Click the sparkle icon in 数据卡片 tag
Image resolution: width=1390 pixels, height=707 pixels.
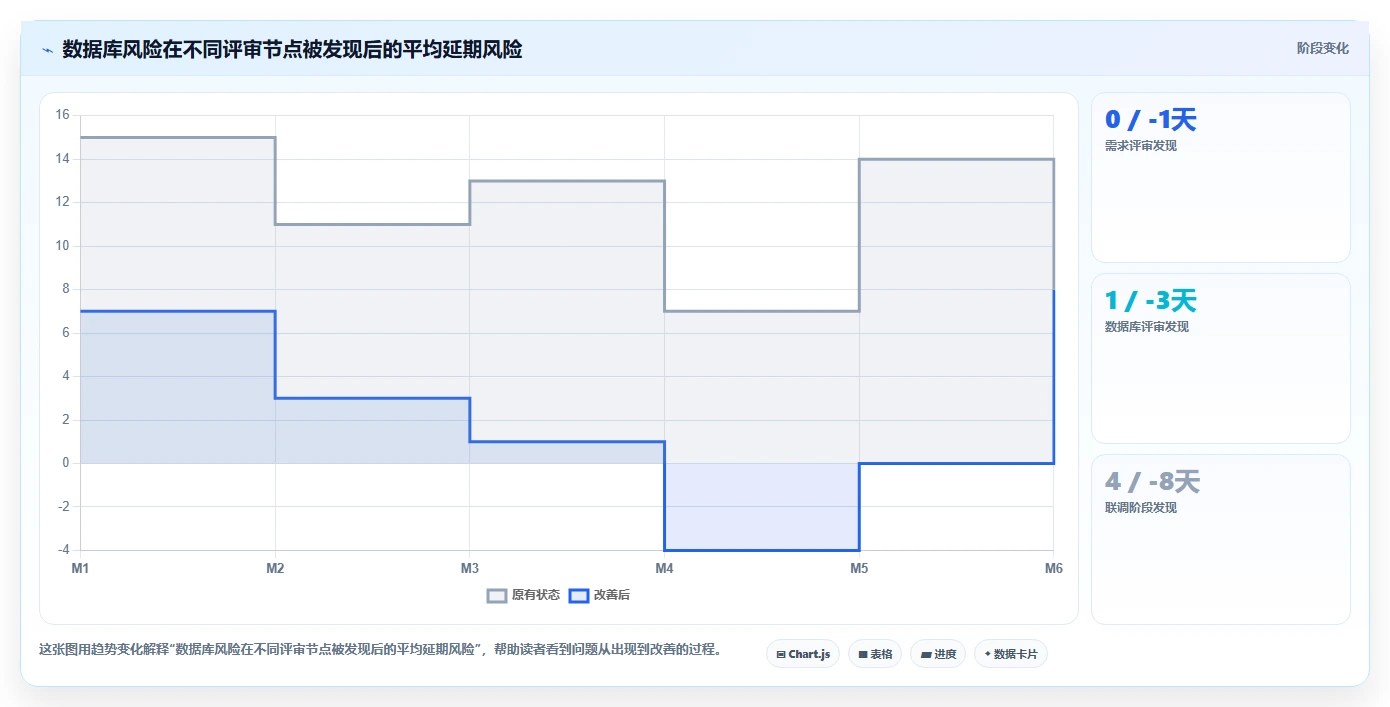pos(988,654)
